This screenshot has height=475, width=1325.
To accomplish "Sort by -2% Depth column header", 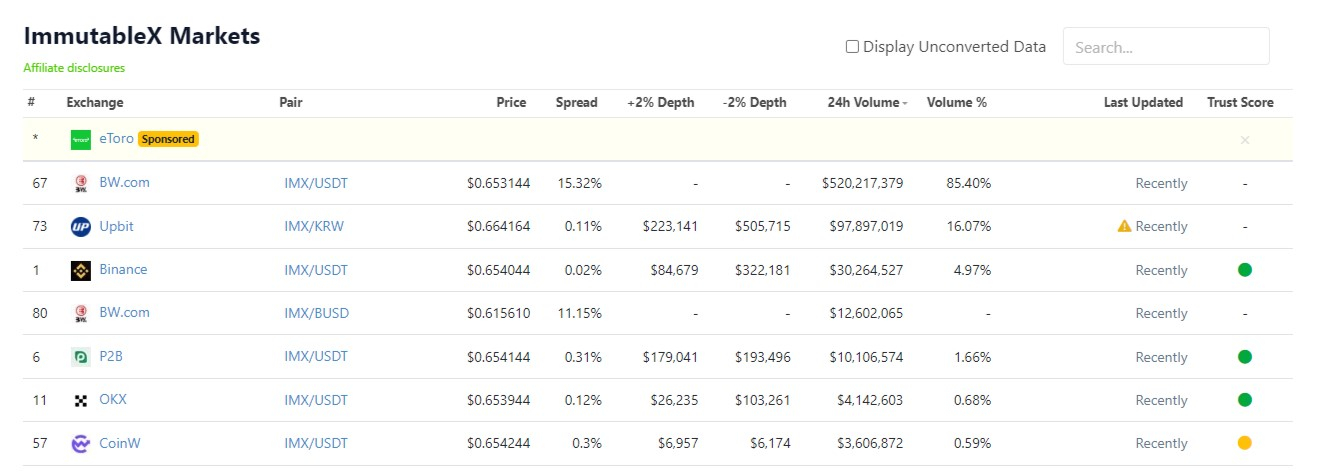I will pyautogui.click(x=754, y=102).
